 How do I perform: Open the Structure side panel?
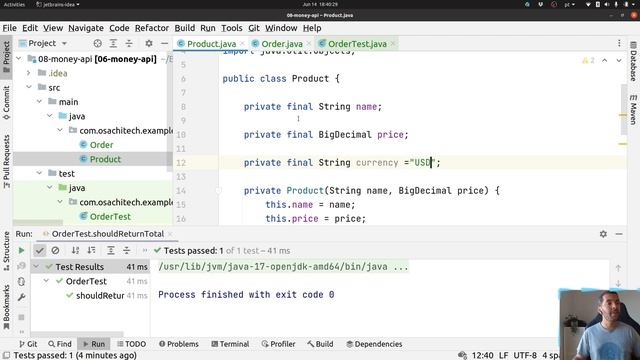[x=6, y=251]
